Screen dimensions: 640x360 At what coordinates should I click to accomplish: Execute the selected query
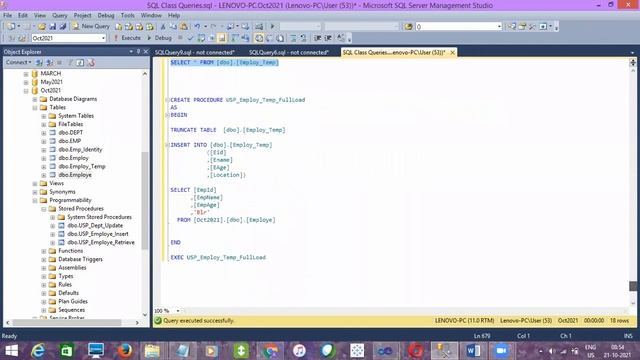pyautogui.click(x=127, y=38)
